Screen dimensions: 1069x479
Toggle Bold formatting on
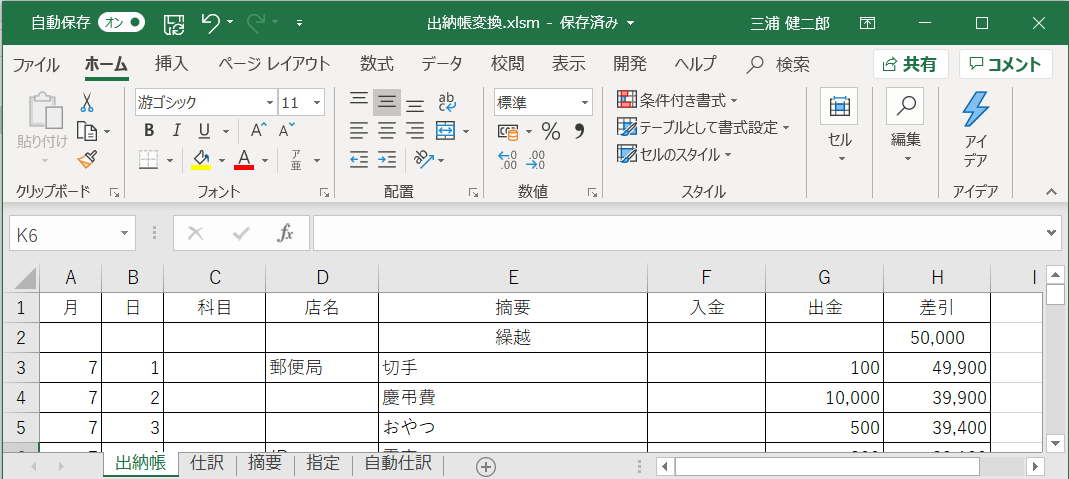click(x=149, y=130)
